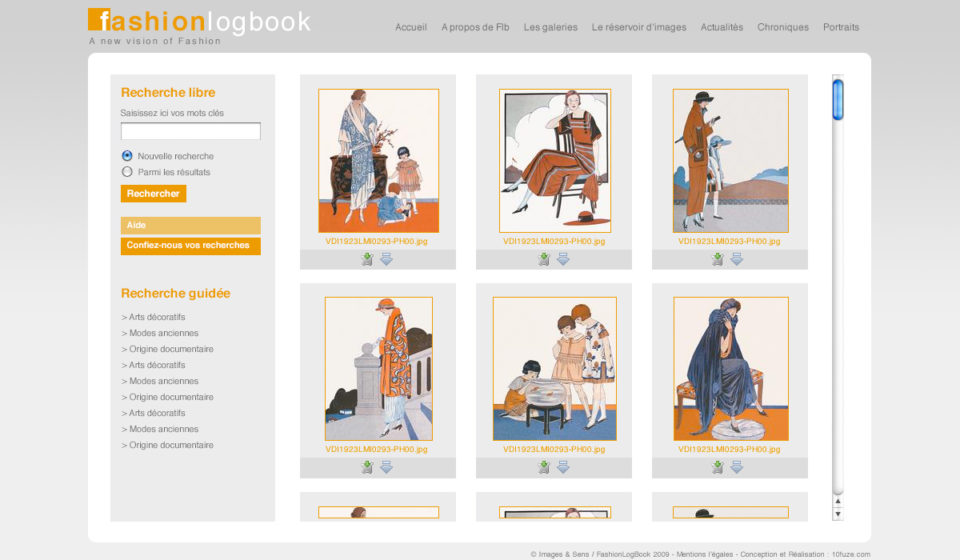Open the woman with children at cabinet thumbnail
The height and width of the screenshot is (560, 960).
pyautogui.click(x=378, y=160)
